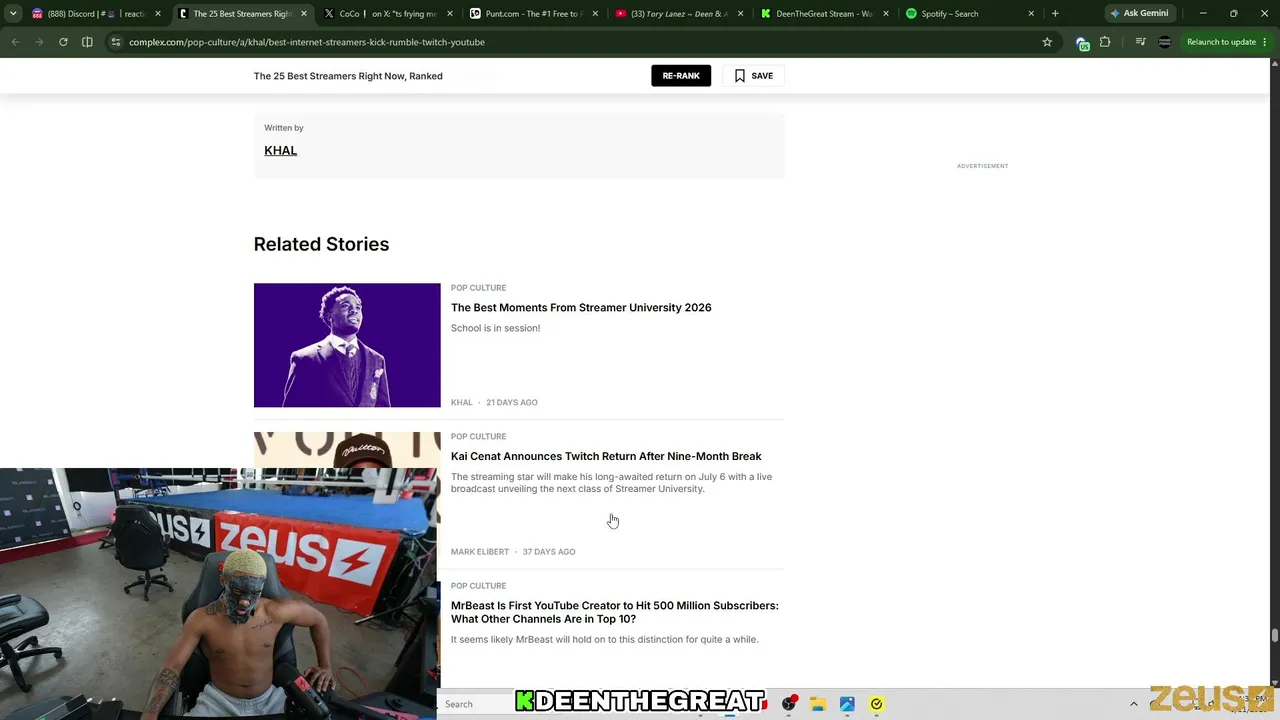
Task: Open the Streamer University purple thumbnail
Action: pyautogui.click(x=347, y=345)
